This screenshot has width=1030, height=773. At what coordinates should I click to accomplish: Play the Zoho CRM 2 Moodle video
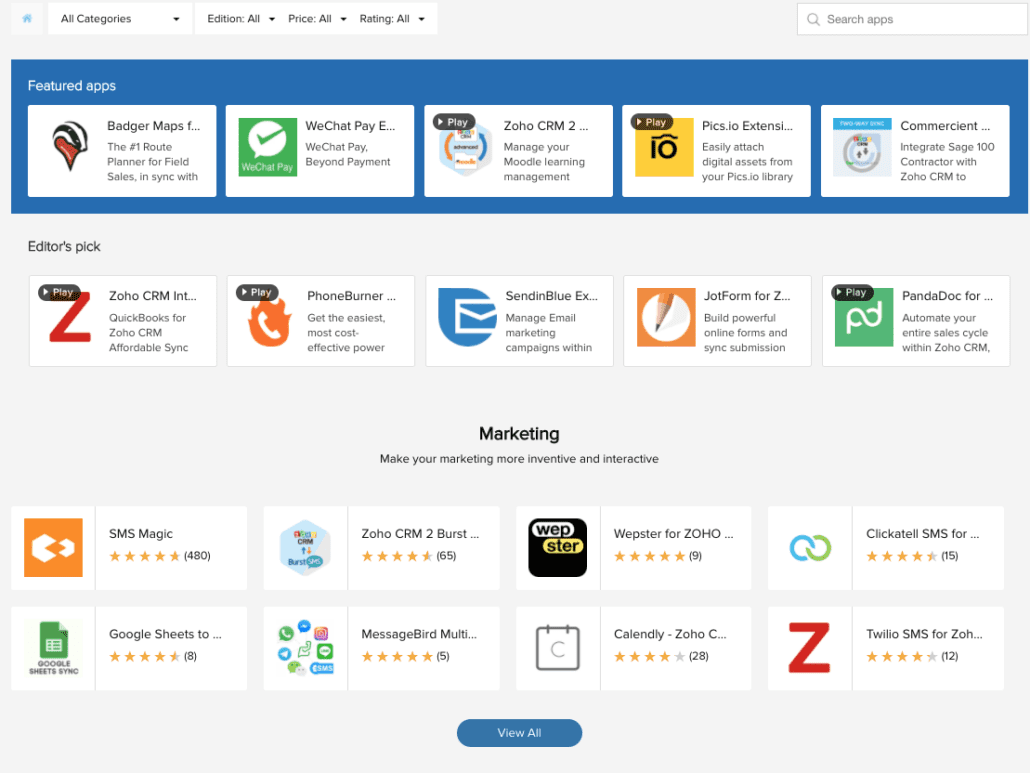(453, 121)
